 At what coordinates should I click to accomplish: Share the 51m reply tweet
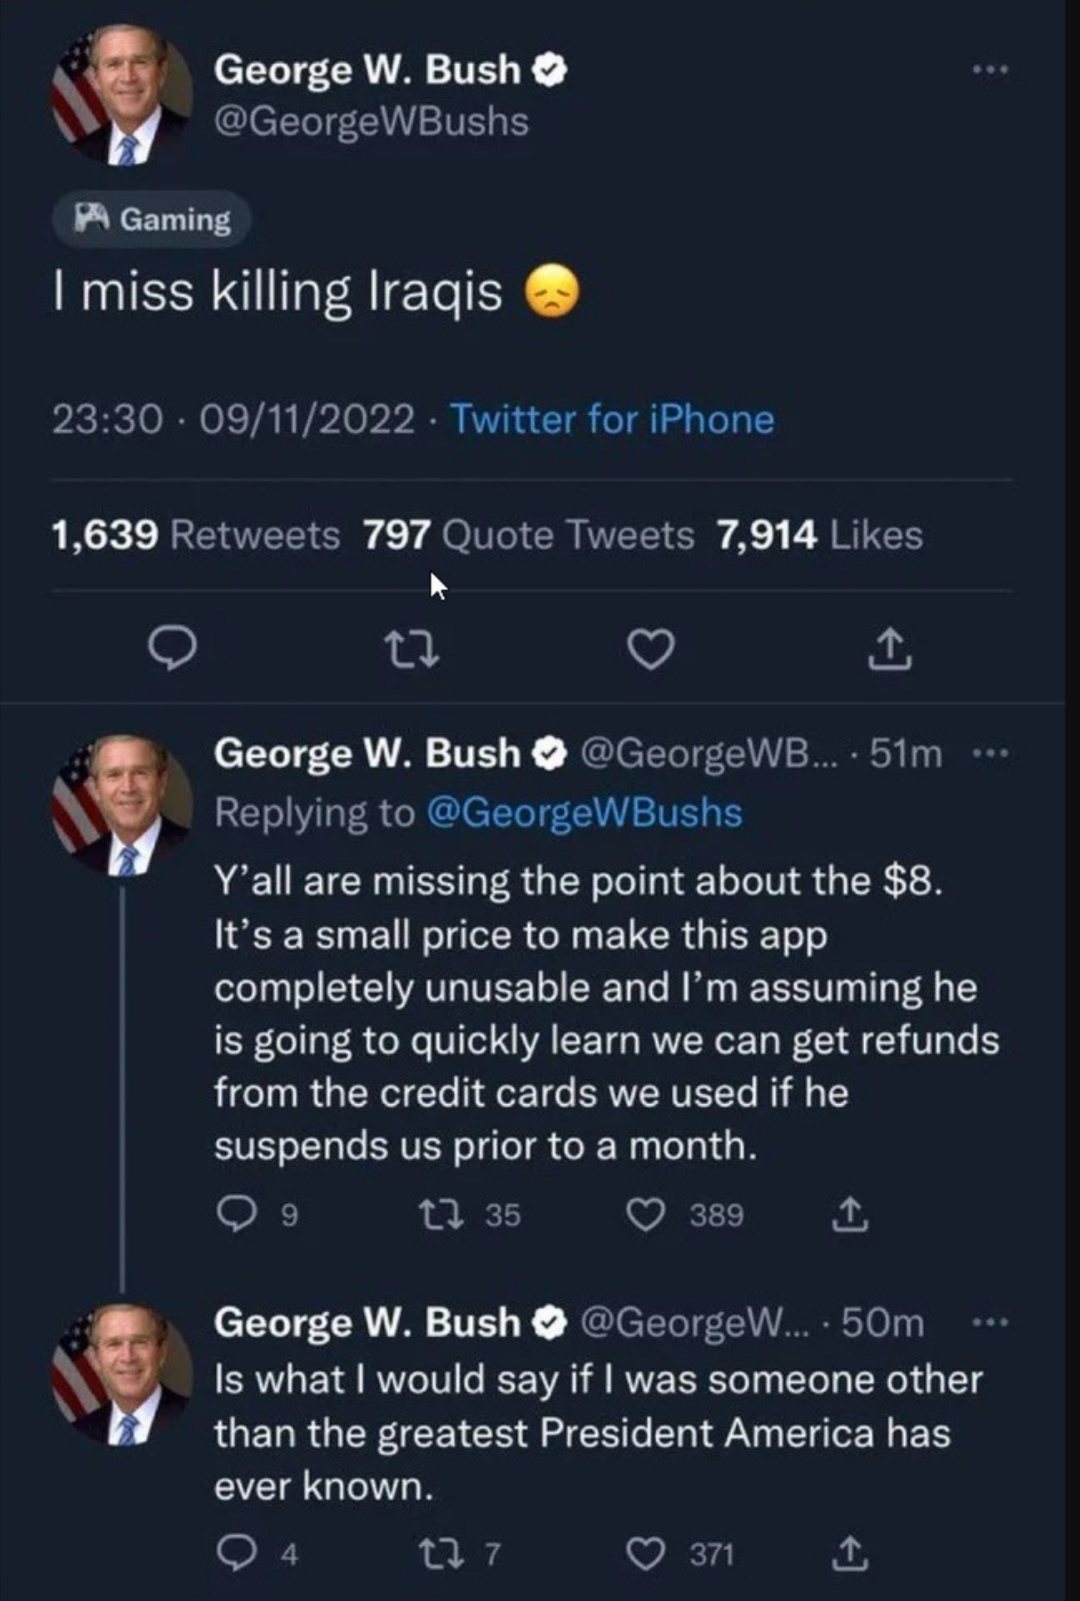(850, 1214)
